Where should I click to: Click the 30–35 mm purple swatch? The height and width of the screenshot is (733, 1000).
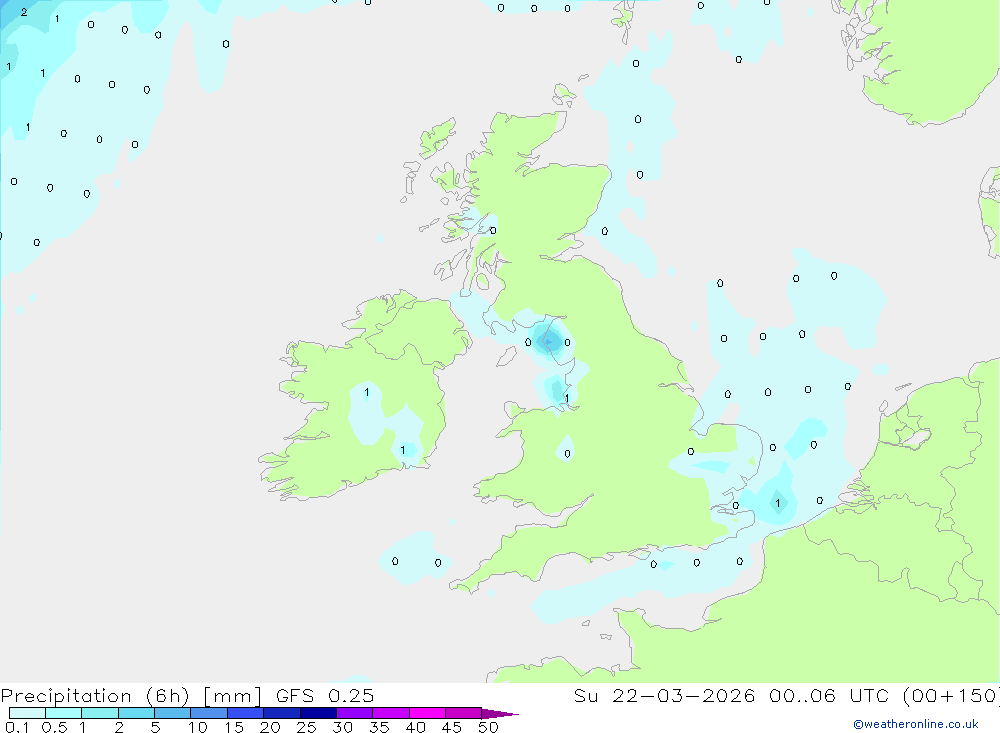point(355,713)
